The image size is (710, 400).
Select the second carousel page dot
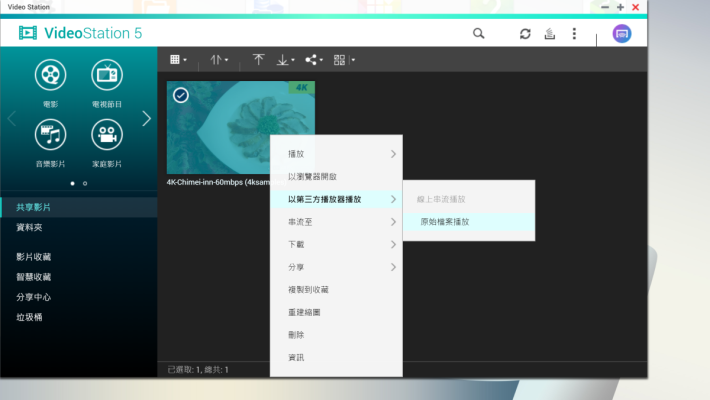[x=85, y=183]
